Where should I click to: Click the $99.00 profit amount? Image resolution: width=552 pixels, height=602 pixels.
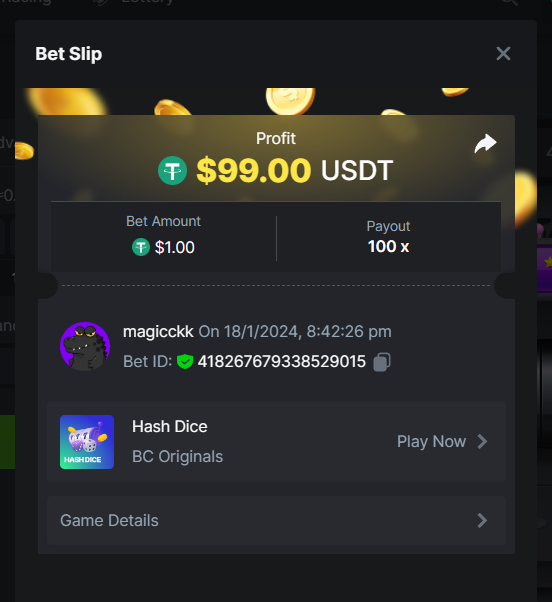(x=254, y=170)
